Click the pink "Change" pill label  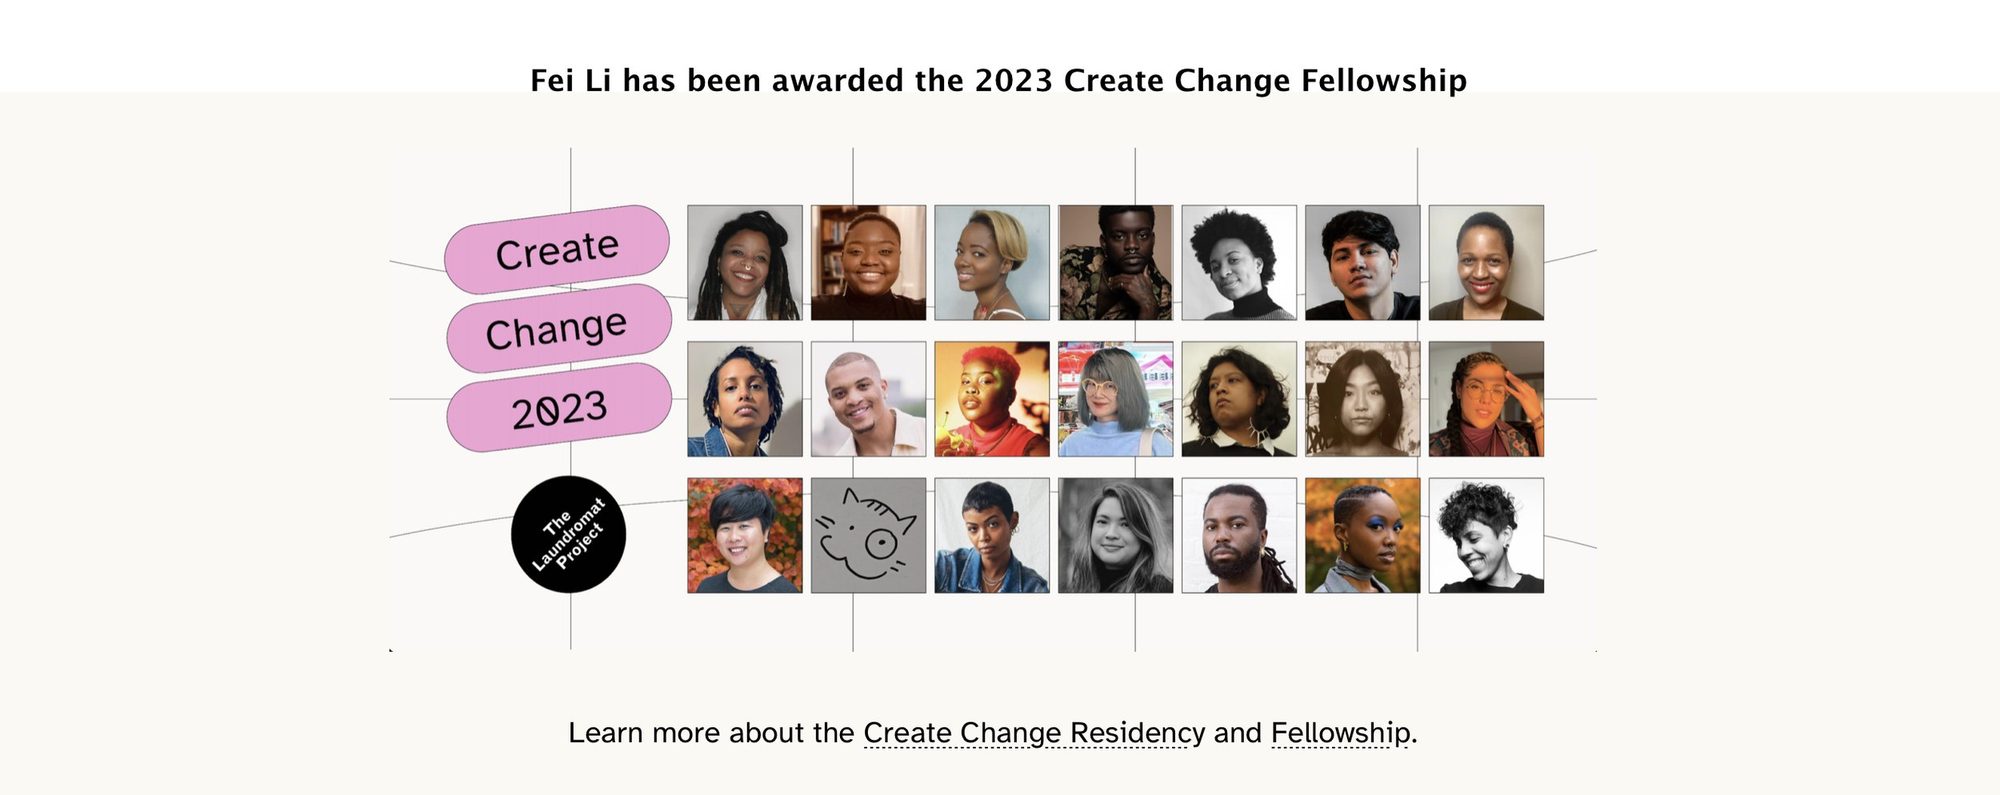click(x=558, y=329)
